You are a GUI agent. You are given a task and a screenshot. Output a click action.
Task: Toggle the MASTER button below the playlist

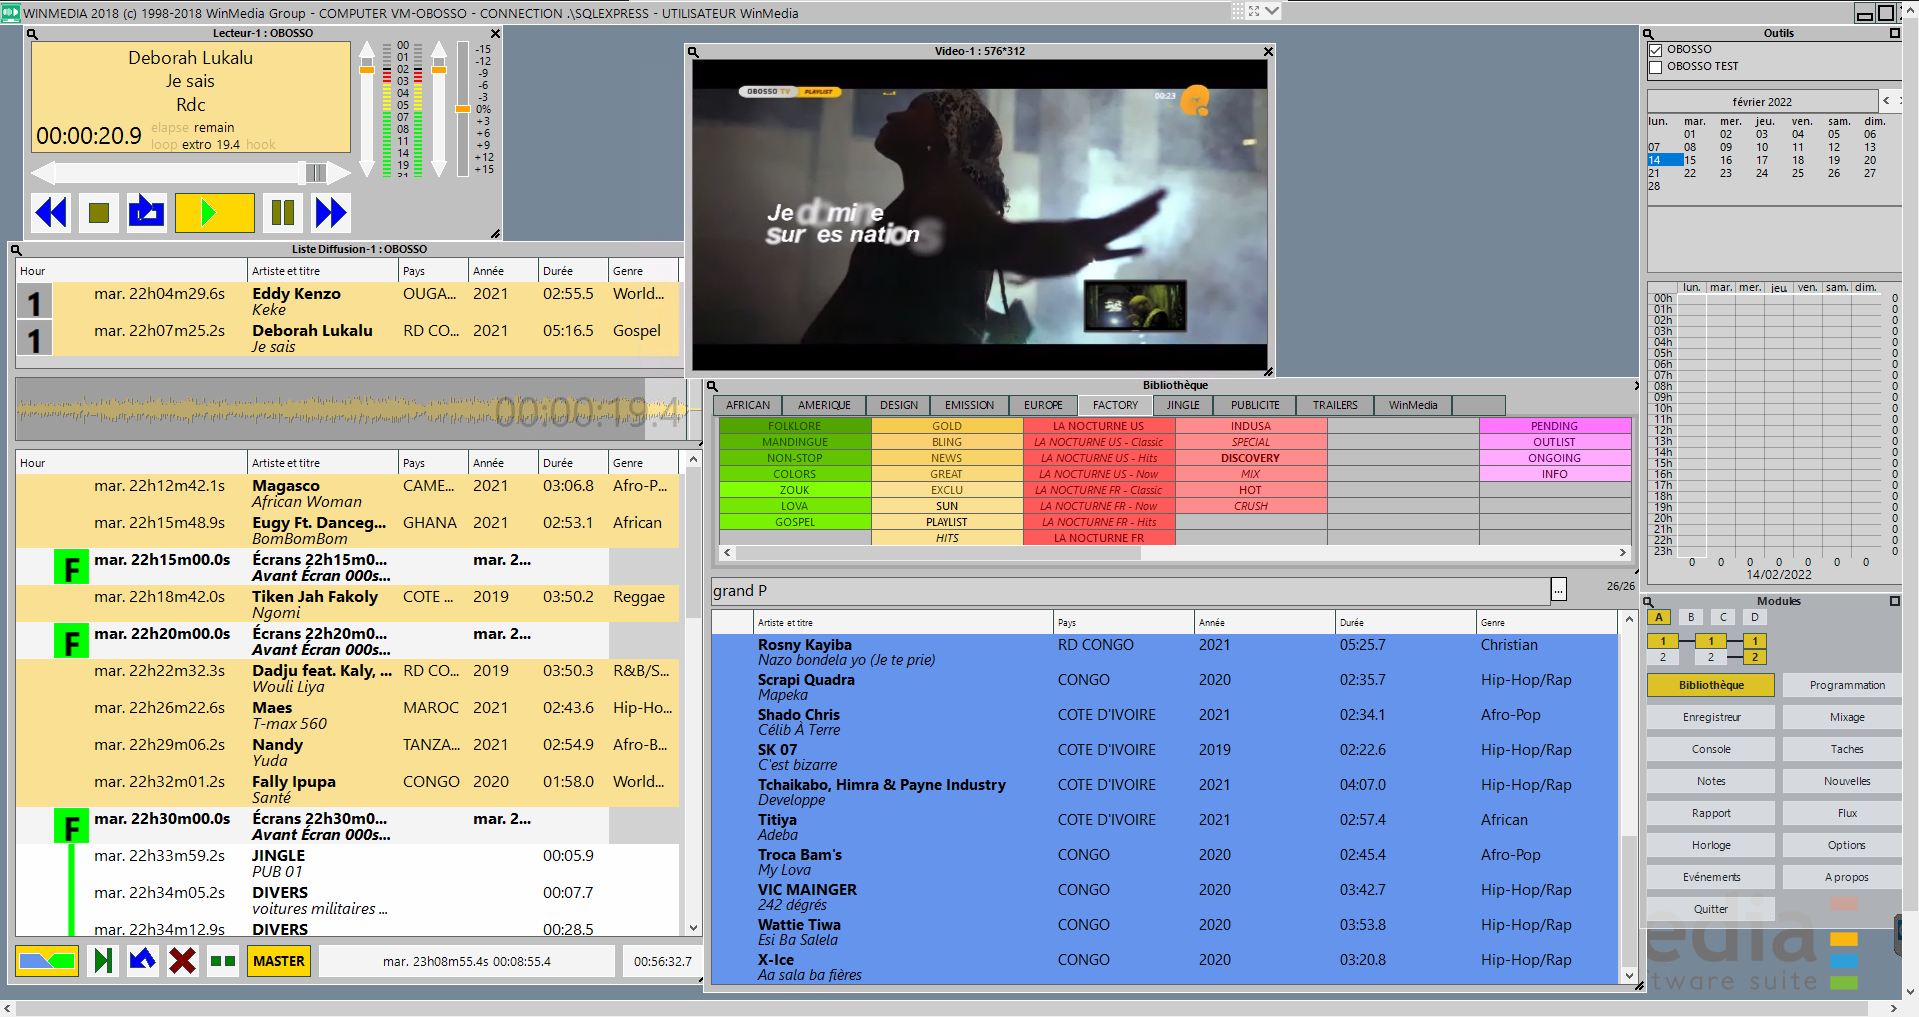[x=278, y=961]
